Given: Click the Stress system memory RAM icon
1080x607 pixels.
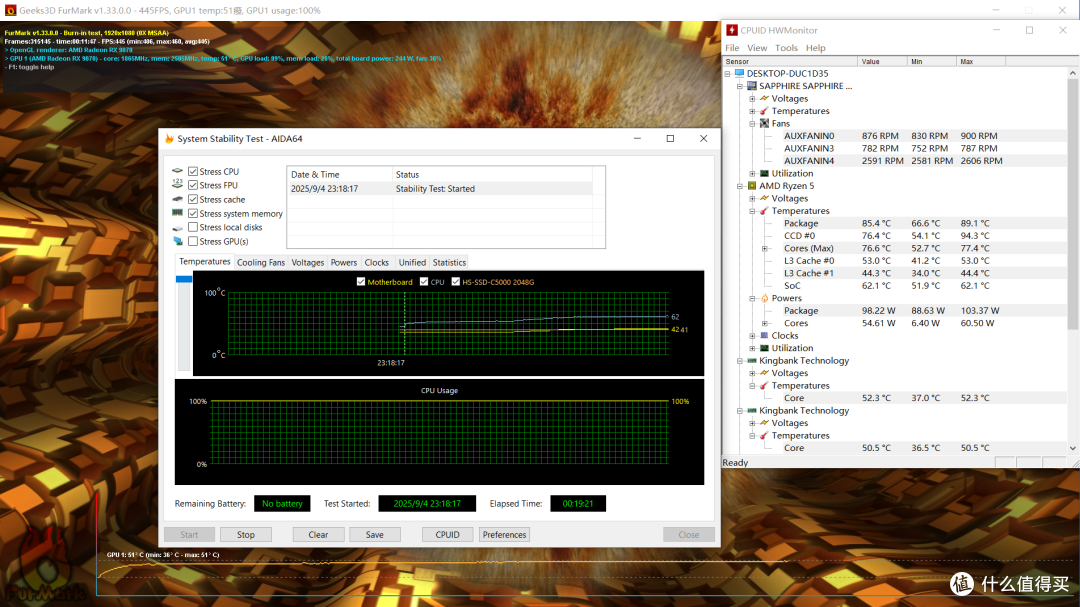Looking at the screenshot, I should tap(178, 213).
